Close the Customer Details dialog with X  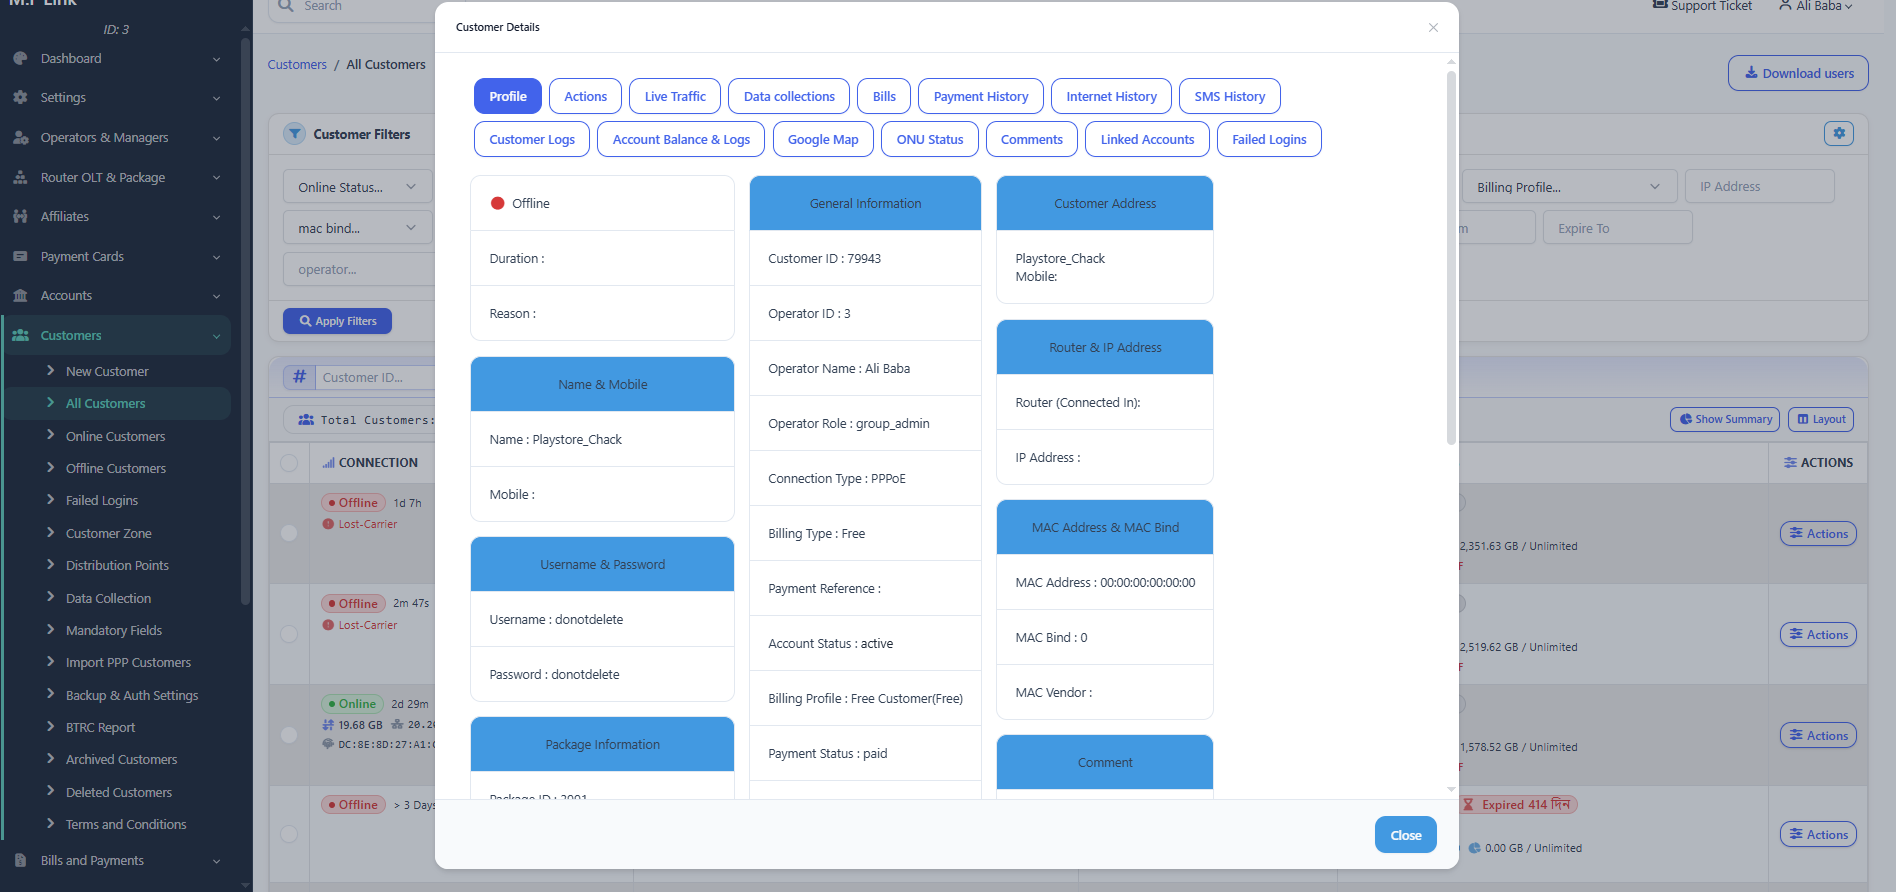tap(1433, 28)
